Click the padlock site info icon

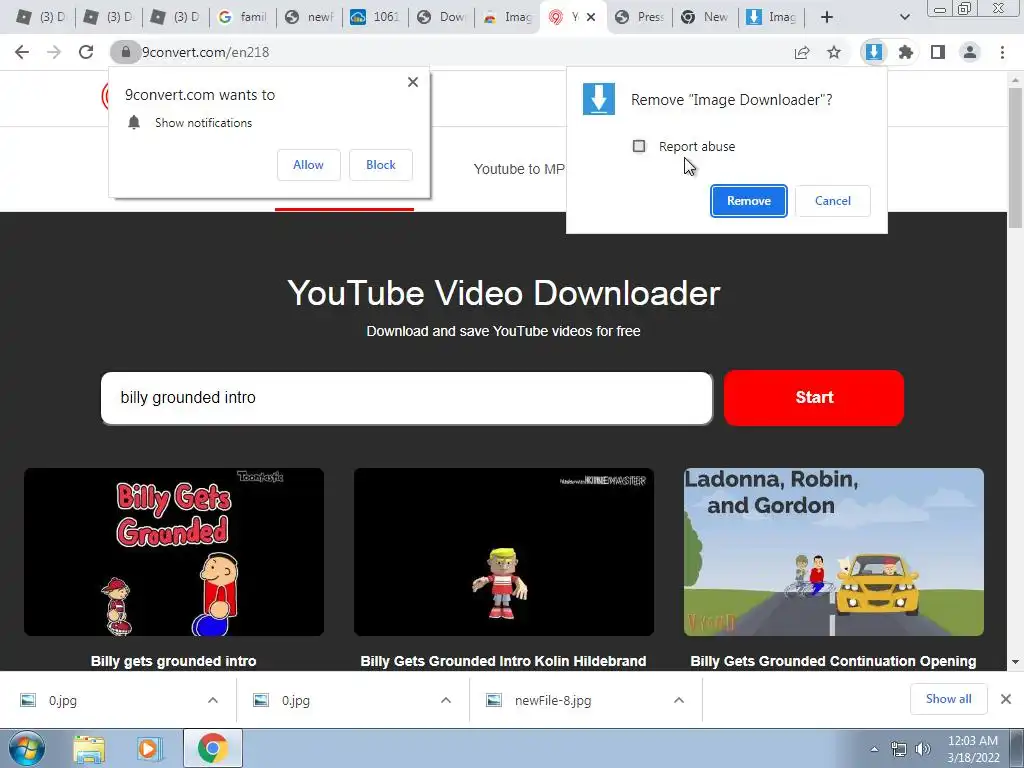click(125, 52)
